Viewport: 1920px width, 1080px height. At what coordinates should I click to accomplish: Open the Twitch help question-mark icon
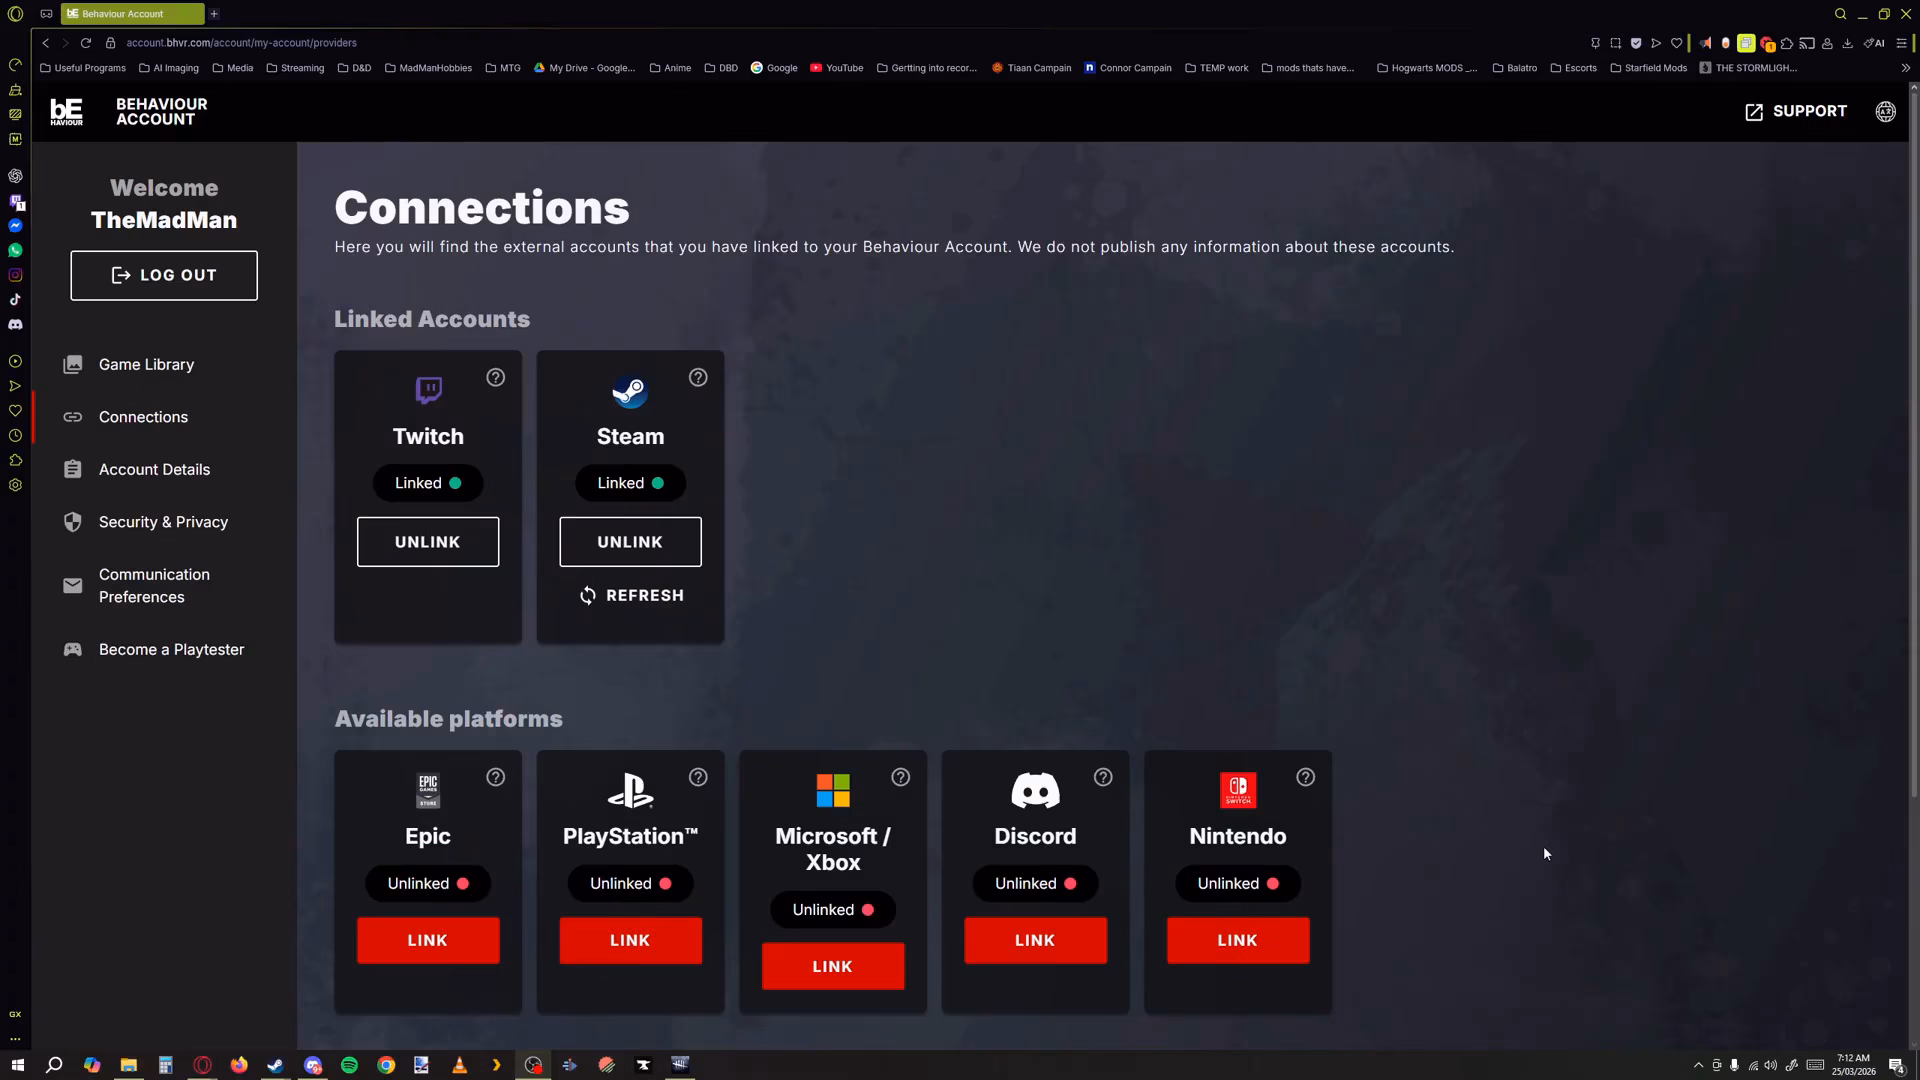coord(496,378)
